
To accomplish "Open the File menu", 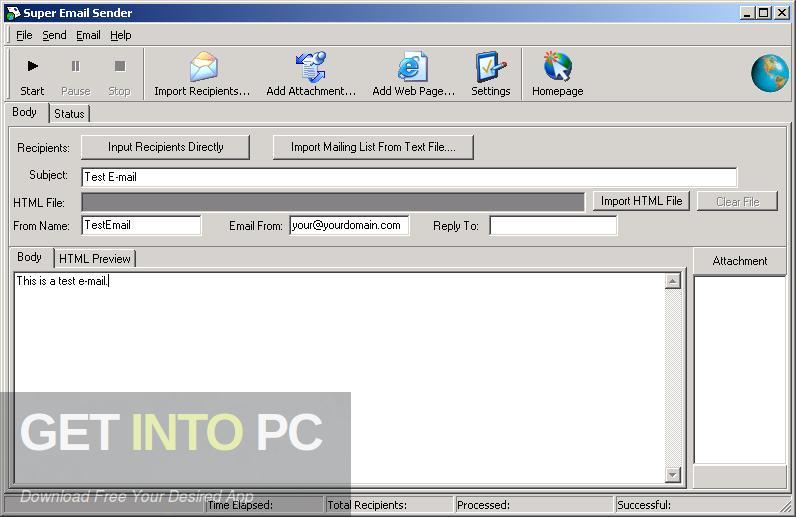I will tap(24, 35).
